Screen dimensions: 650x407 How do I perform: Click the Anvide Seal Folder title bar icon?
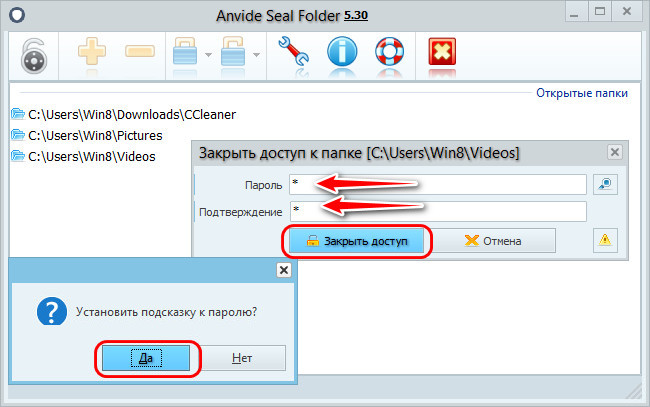pyautogui.click(x=17, y=16)
